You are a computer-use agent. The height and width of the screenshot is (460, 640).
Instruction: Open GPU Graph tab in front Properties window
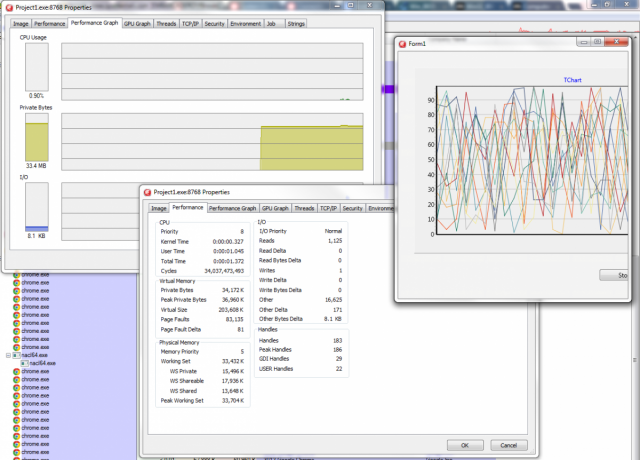(x=275, y=208)
